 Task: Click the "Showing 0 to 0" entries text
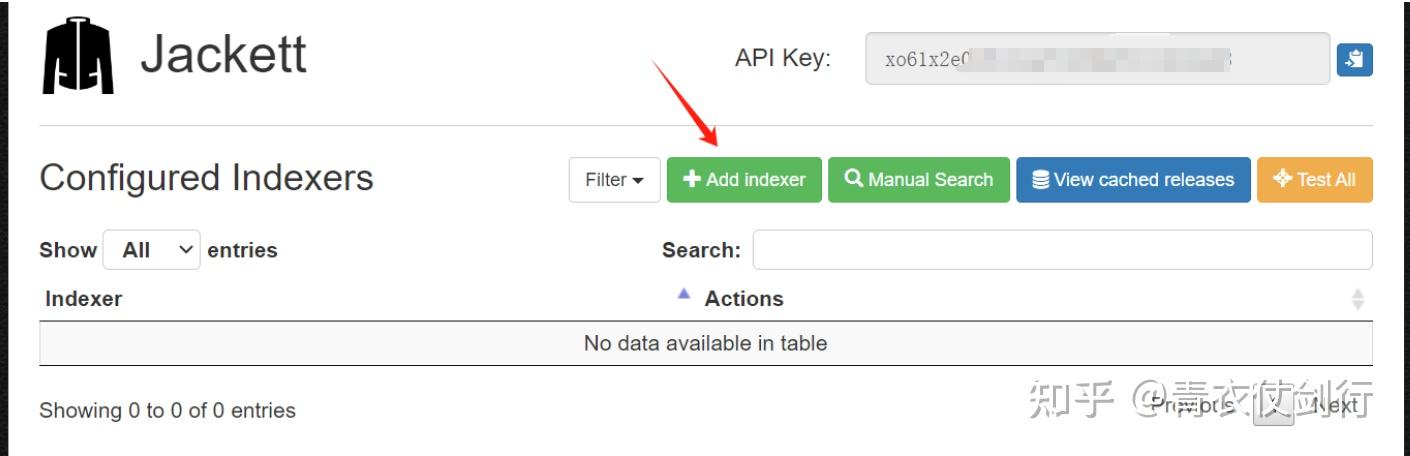167,410
